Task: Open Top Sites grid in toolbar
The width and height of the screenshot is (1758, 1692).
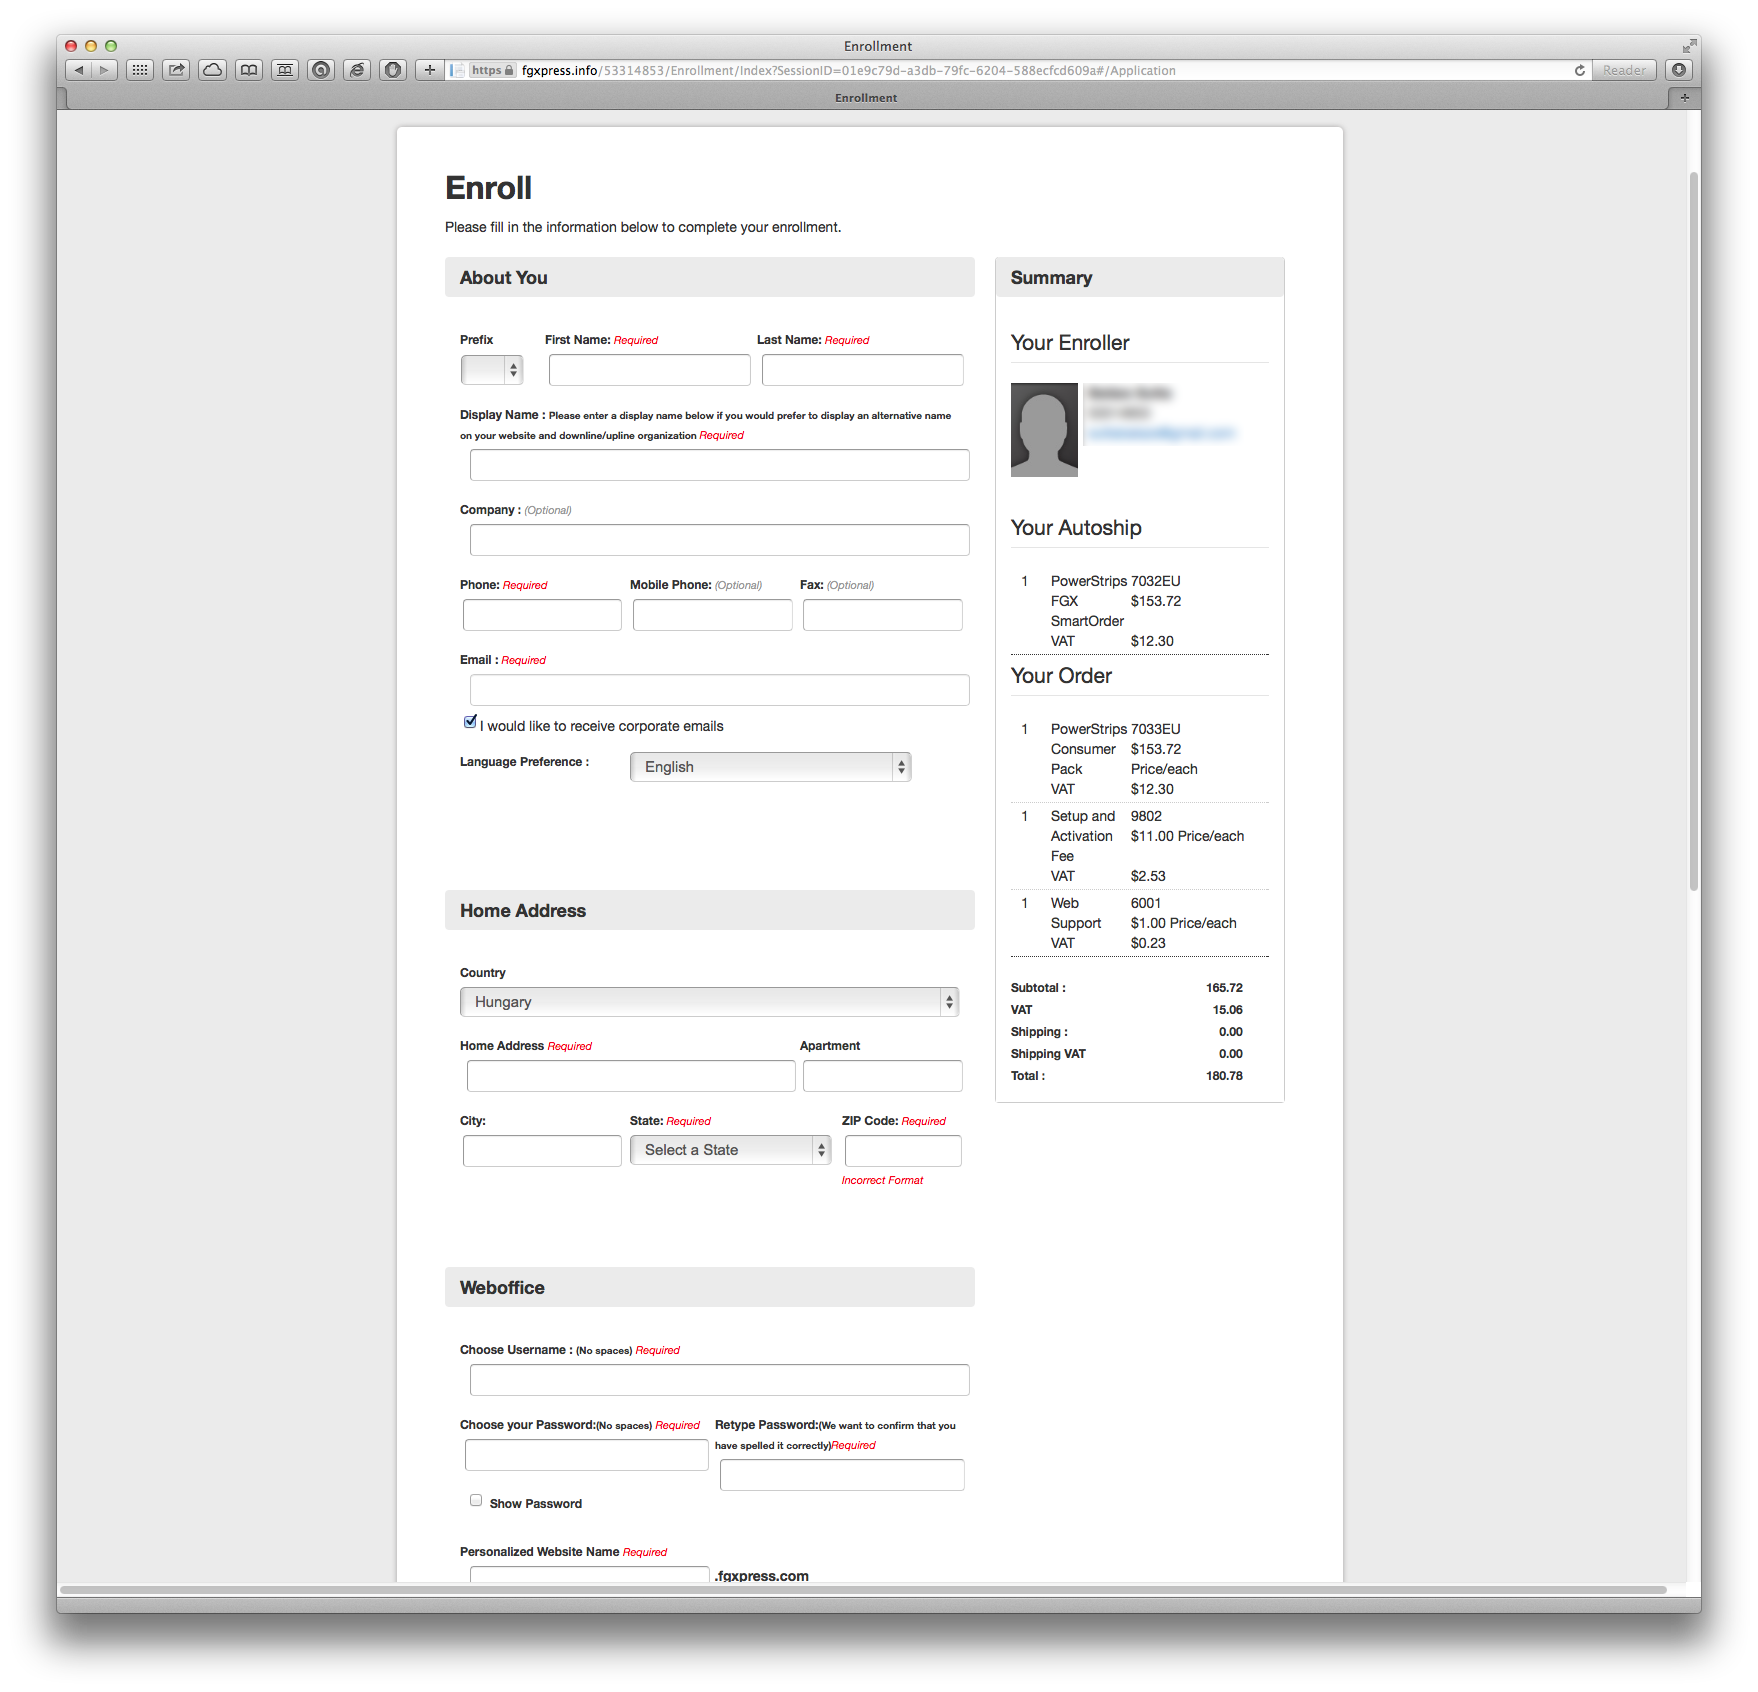Action: [x=140, y=70]
